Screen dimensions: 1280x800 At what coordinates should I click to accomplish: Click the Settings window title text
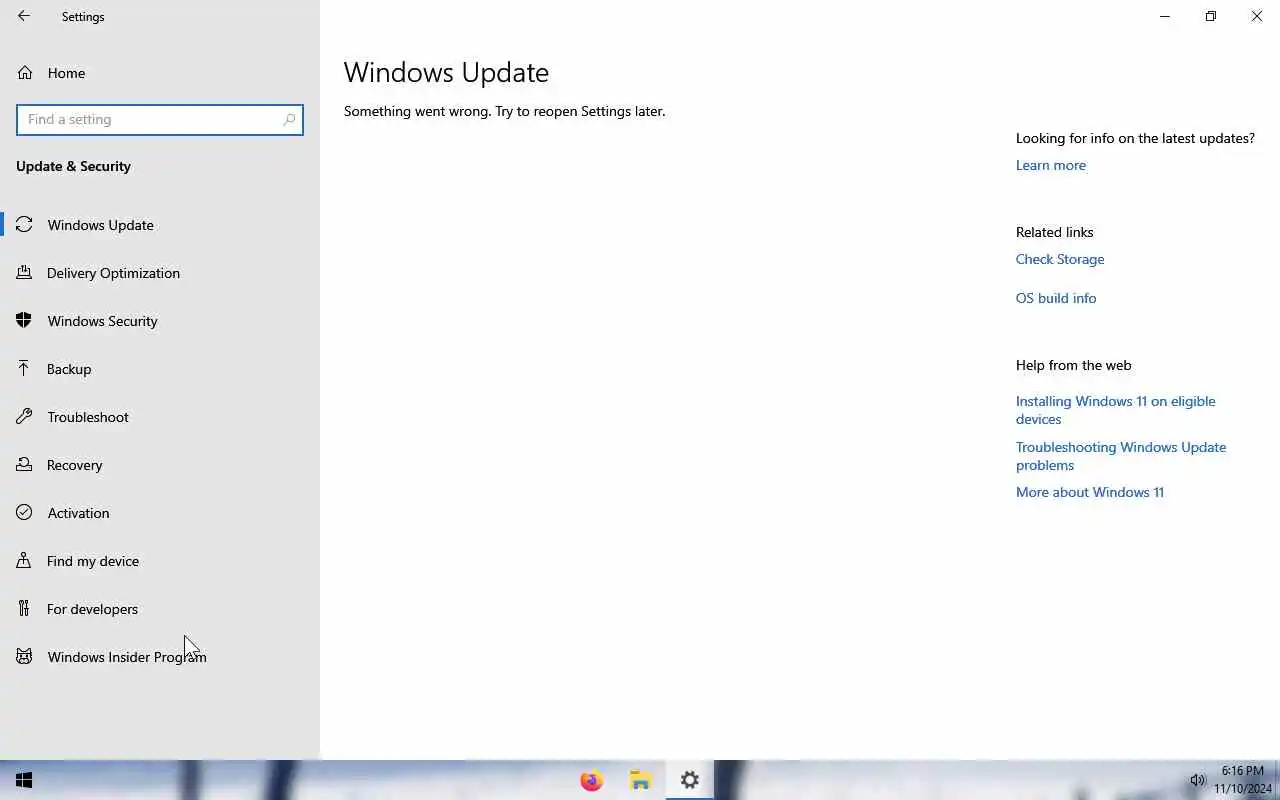83,17
